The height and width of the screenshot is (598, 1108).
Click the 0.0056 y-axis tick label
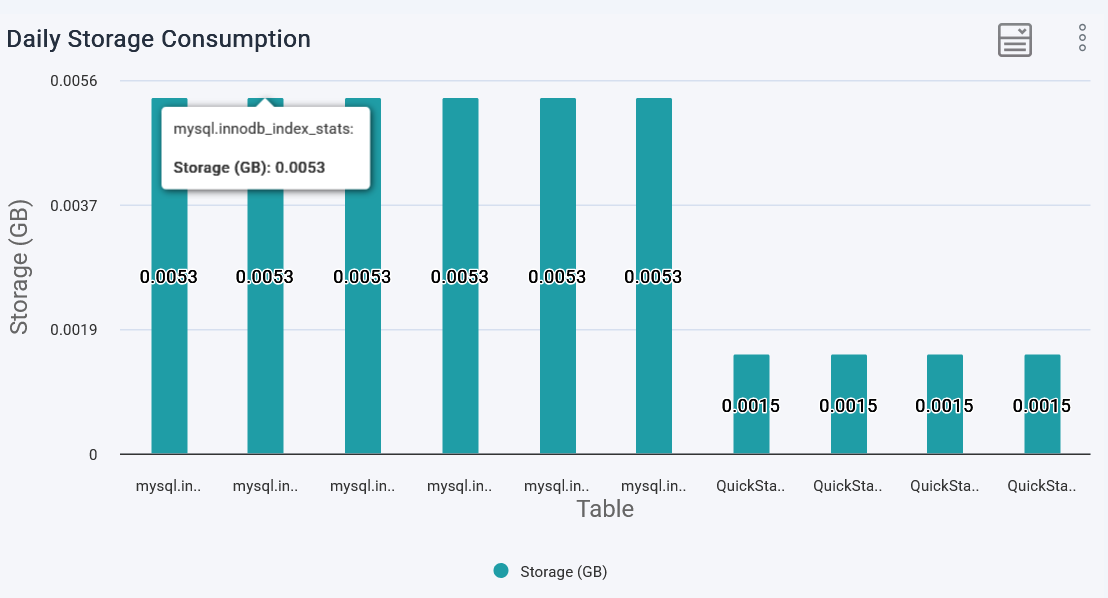[x=74, y=80]
